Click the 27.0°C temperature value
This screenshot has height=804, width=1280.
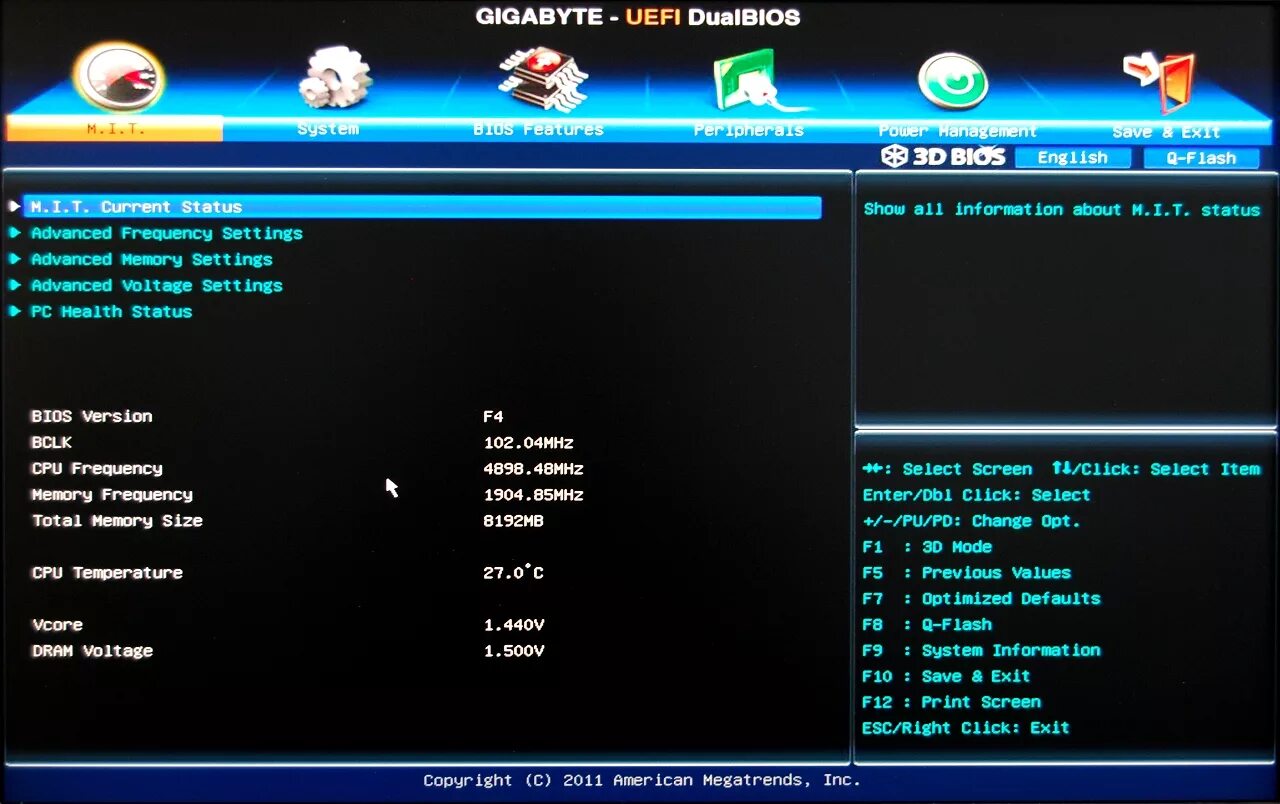point(514,572)
